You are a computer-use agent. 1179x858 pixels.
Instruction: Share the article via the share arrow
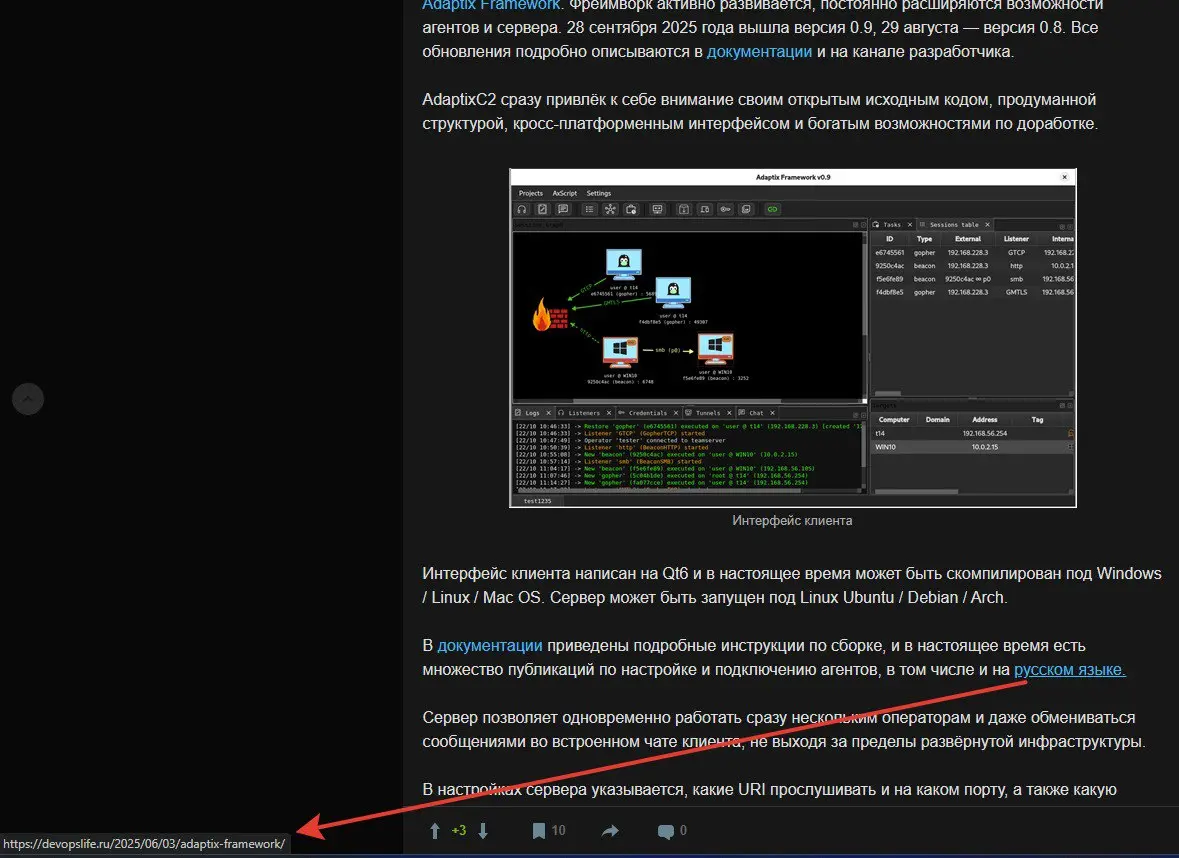pyautogui.click(x=610, y=830)
